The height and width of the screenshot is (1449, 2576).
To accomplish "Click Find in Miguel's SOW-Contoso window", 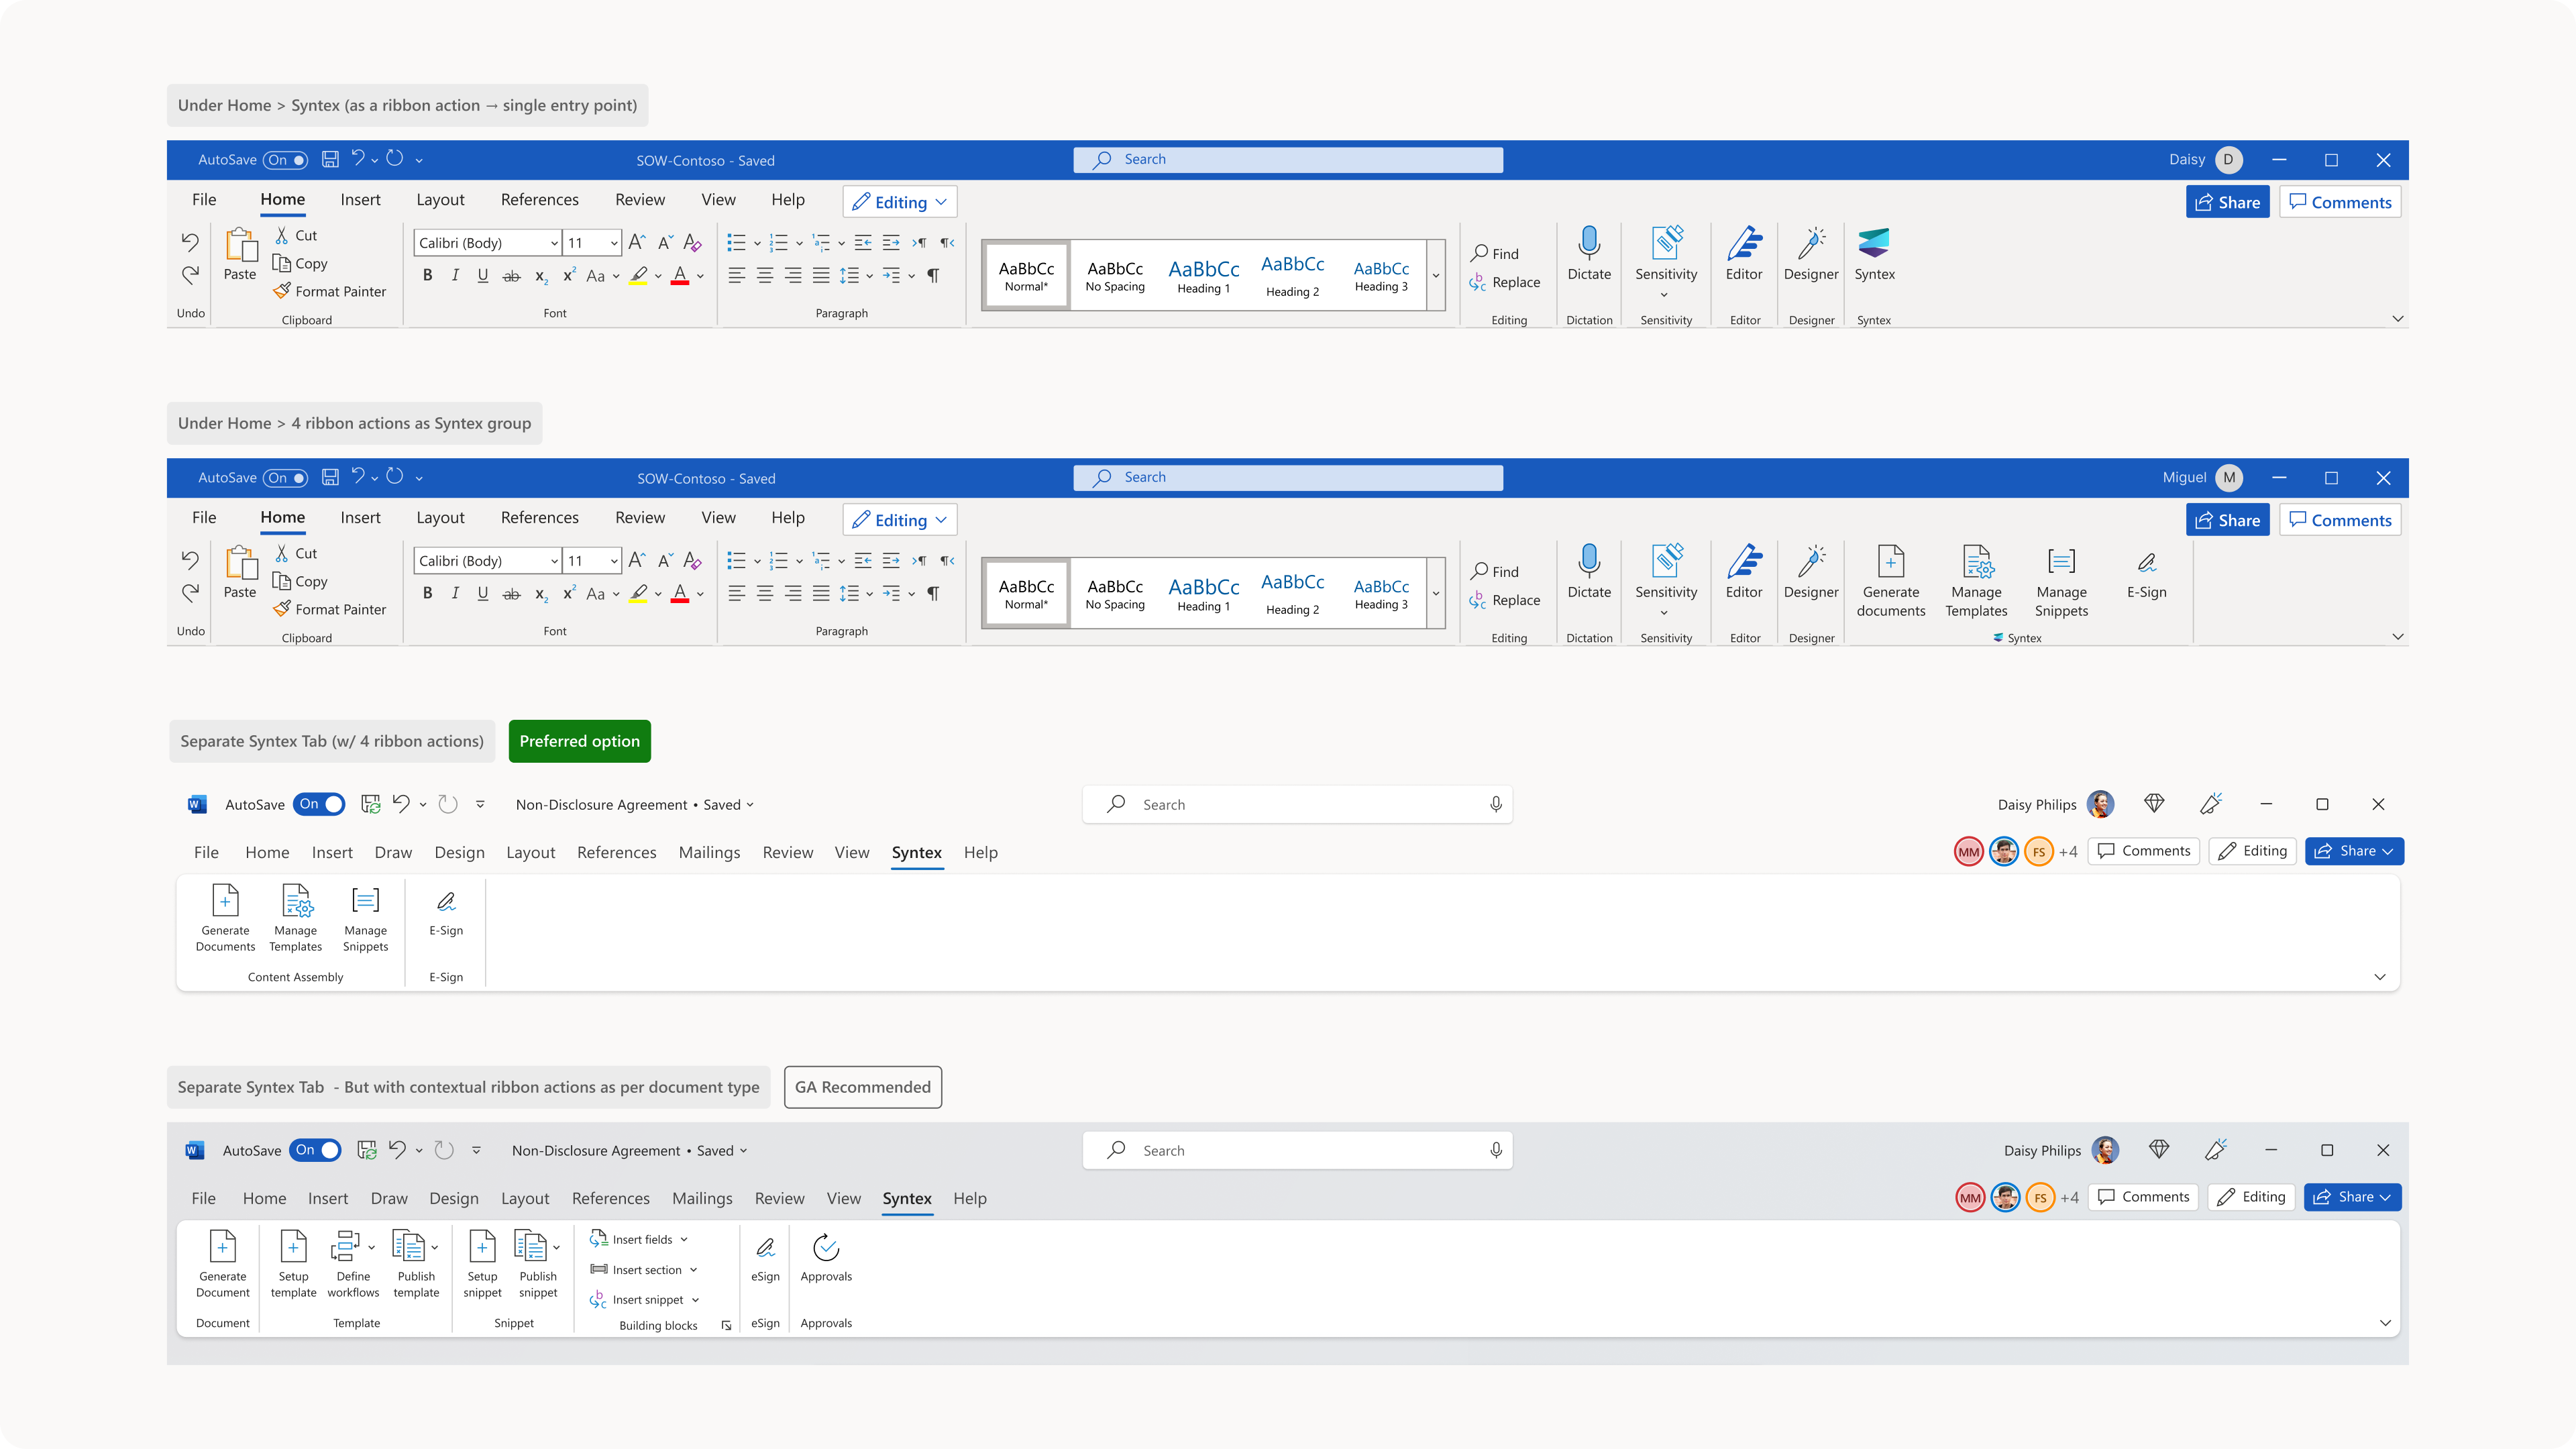I will tap(1494, 571).
